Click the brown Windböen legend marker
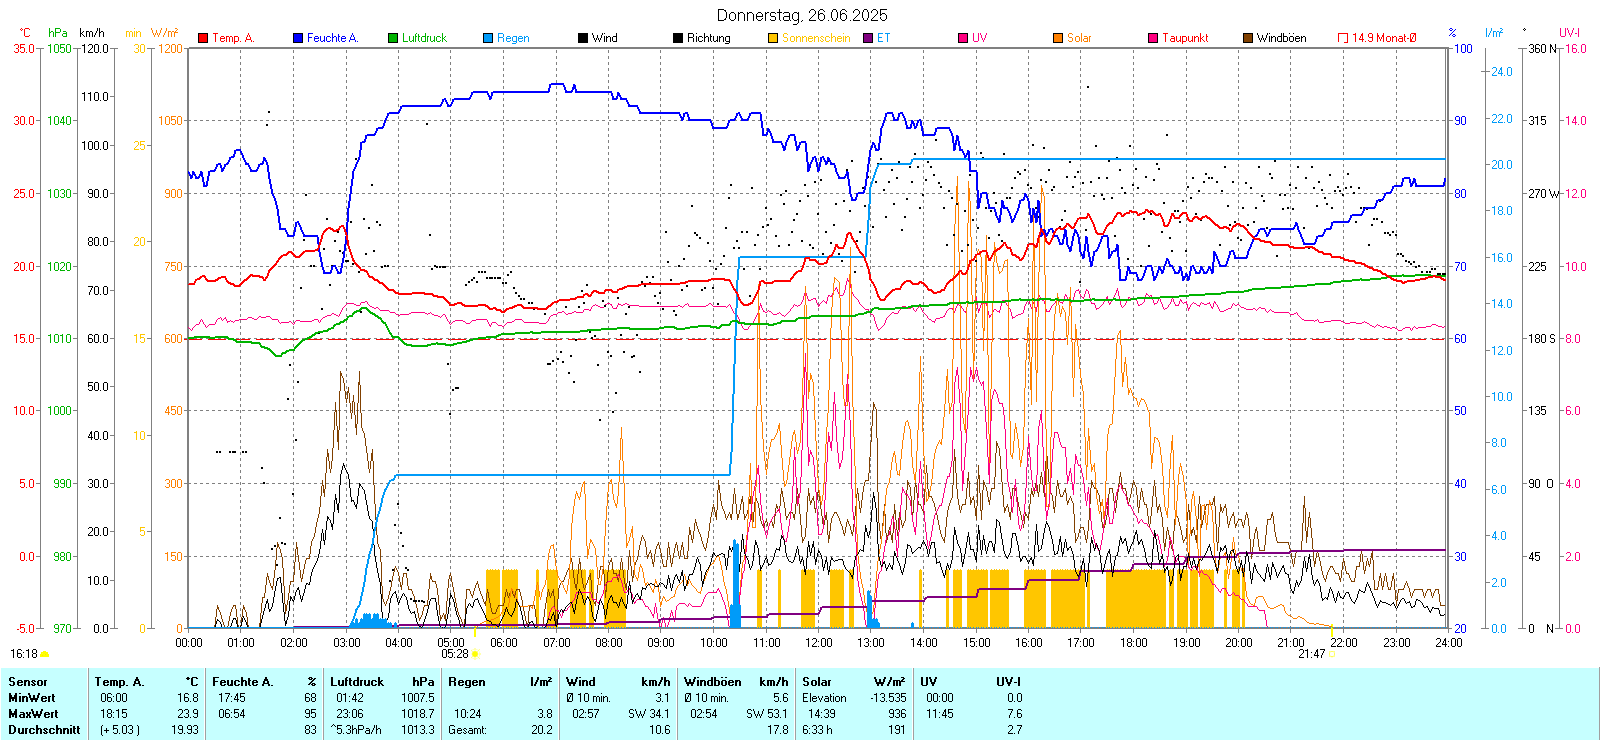The width and height of the screenshot is (1600, 740). coord(1248,38)
